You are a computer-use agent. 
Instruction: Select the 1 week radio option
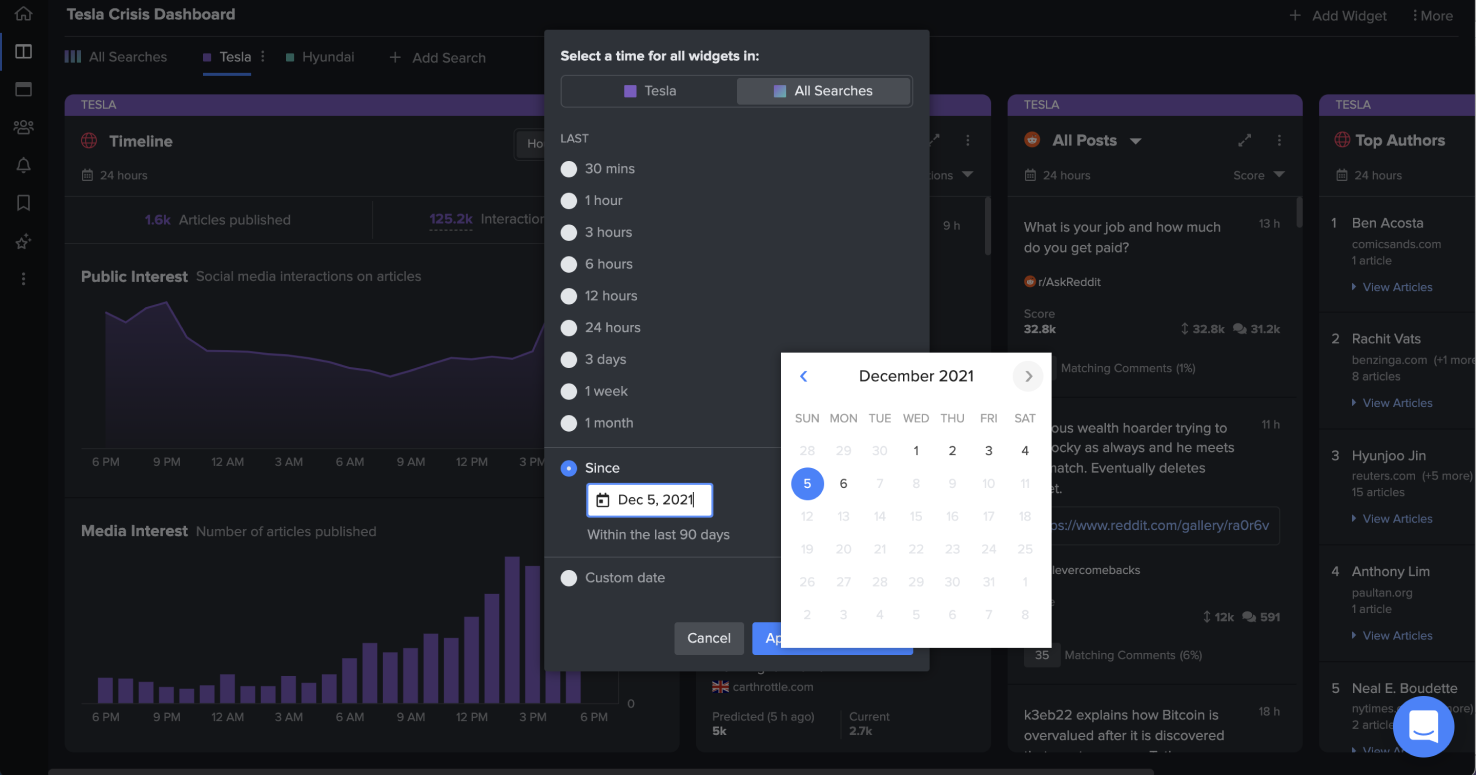[x=569, y=392]
